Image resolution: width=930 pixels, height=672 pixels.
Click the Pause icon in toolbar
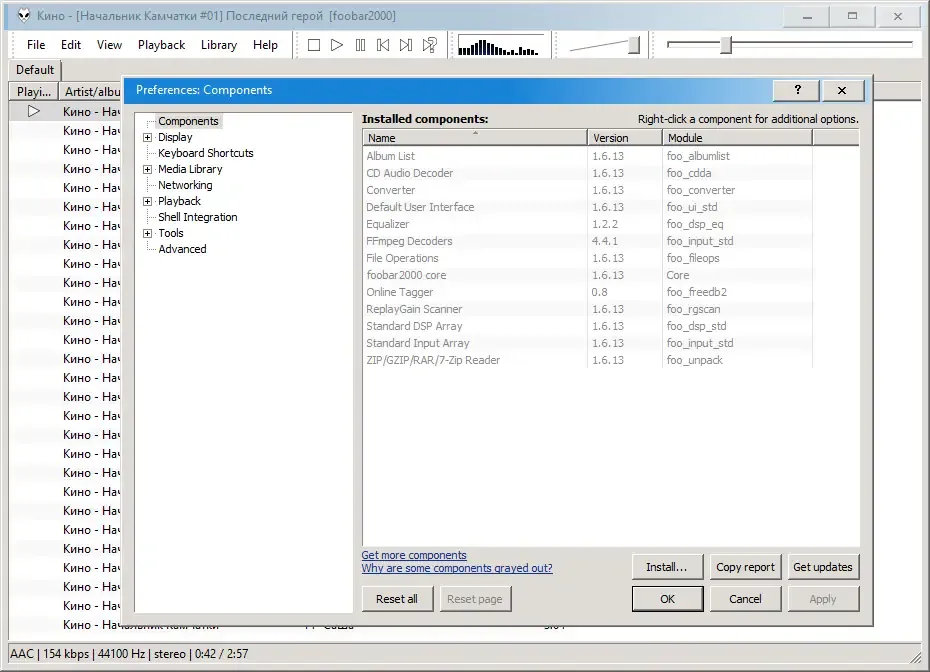click(x=360, y=45)
